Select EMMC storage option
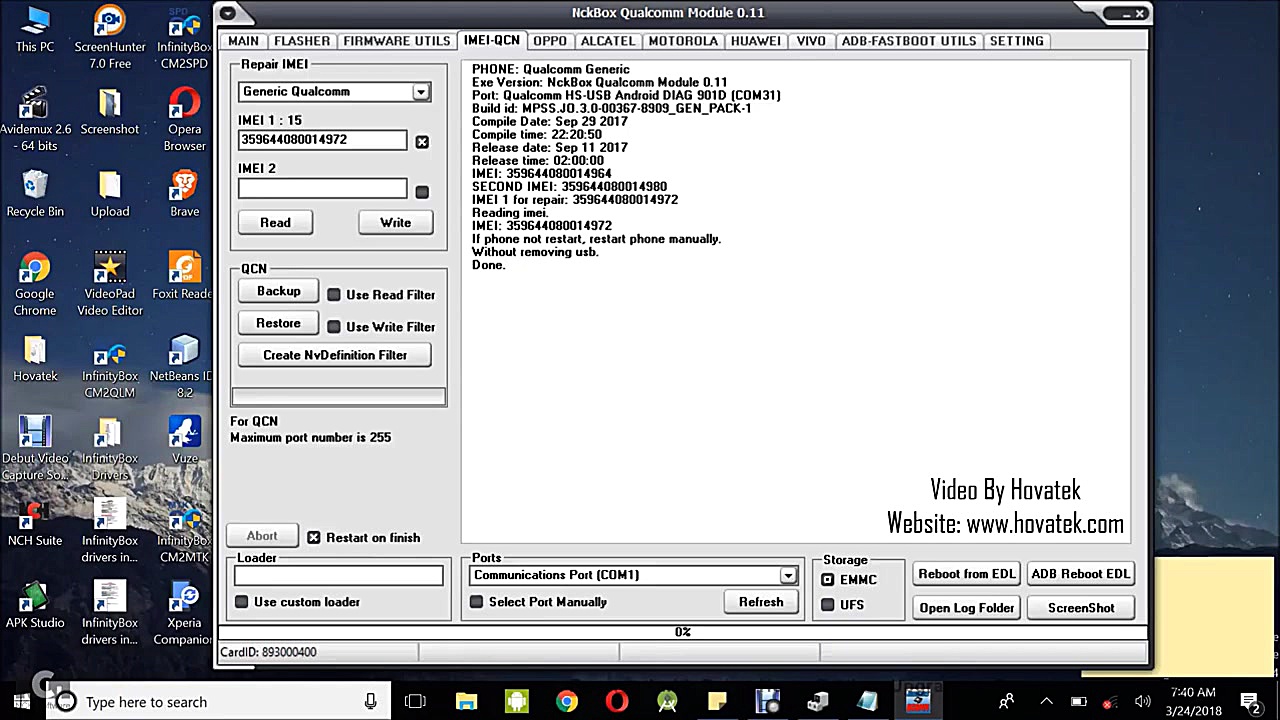The height and width of the screenshot is (720, 1280). 827,580
